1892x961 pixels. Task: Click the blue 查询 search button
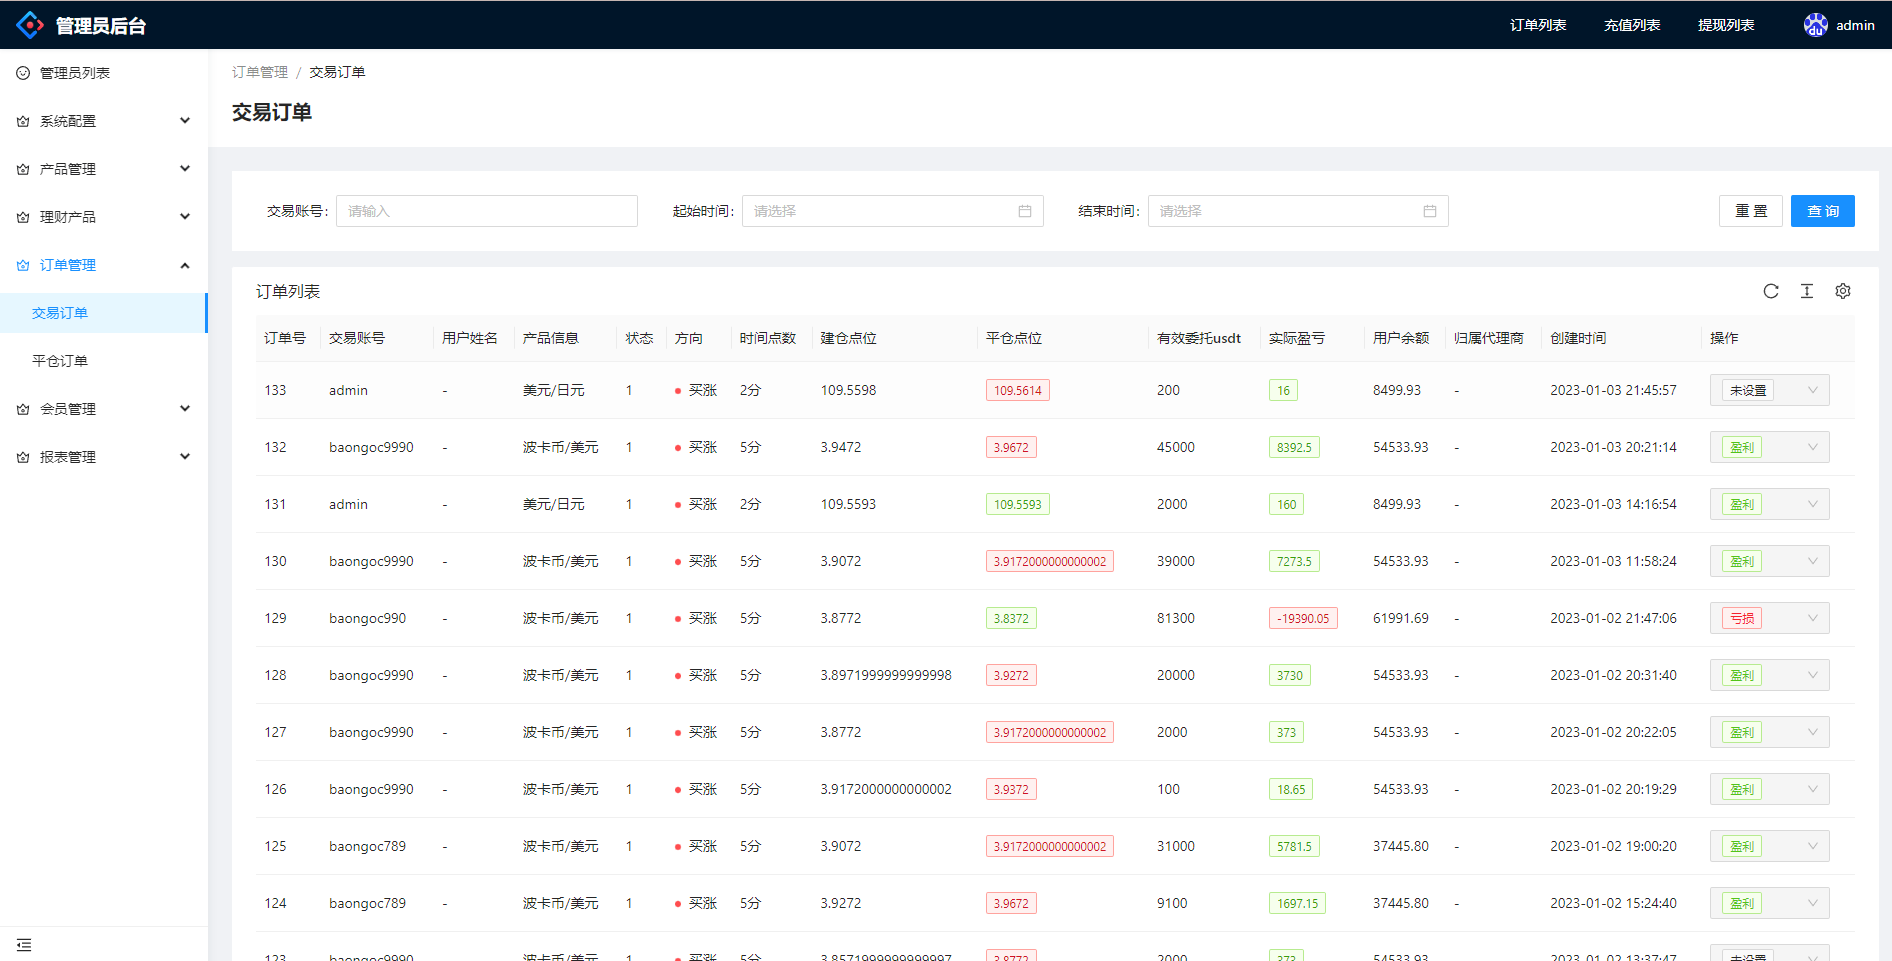click(1822, 211)
